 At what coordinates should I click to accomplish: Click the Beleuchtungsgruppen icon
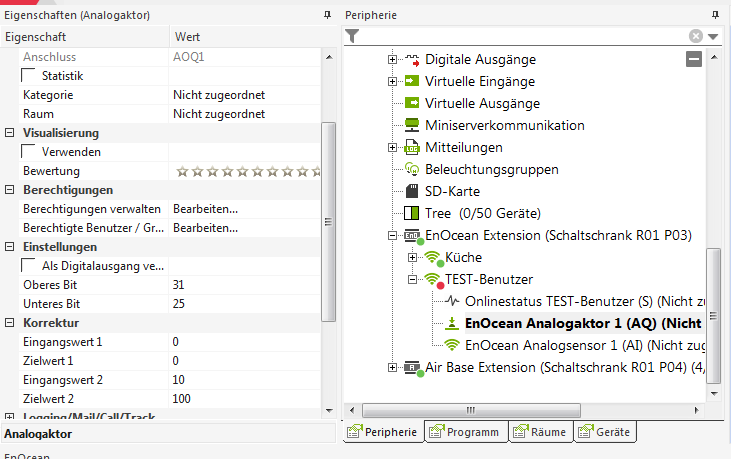[x=411, y=169]
